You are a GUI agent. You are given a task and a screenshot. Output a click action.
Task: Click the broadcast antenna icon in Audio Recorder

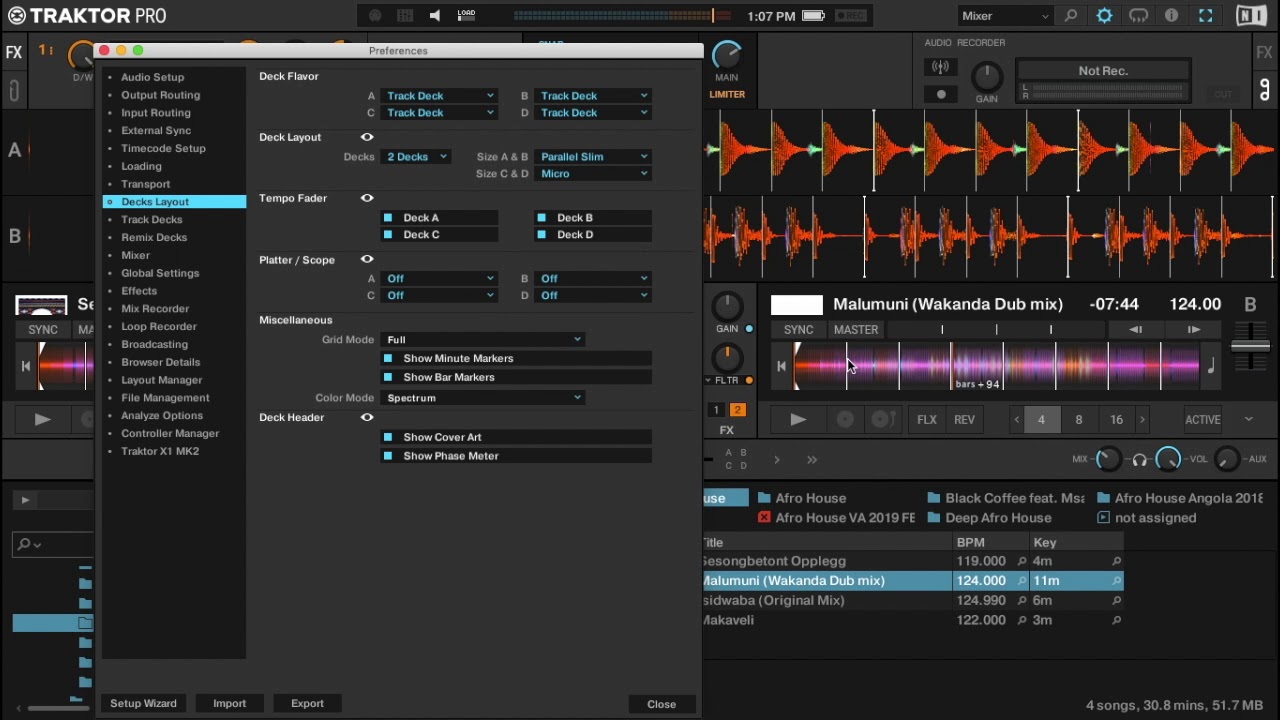940,67
